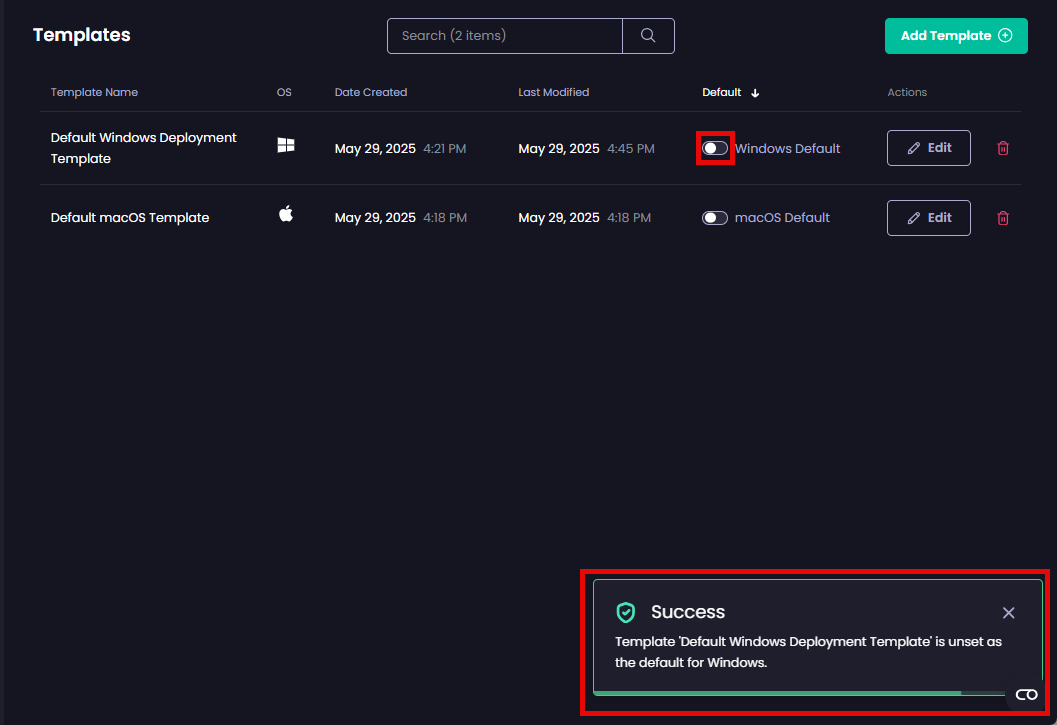Click the OS column header
This screenshot has height=725, width=1057.
(284, 92)
